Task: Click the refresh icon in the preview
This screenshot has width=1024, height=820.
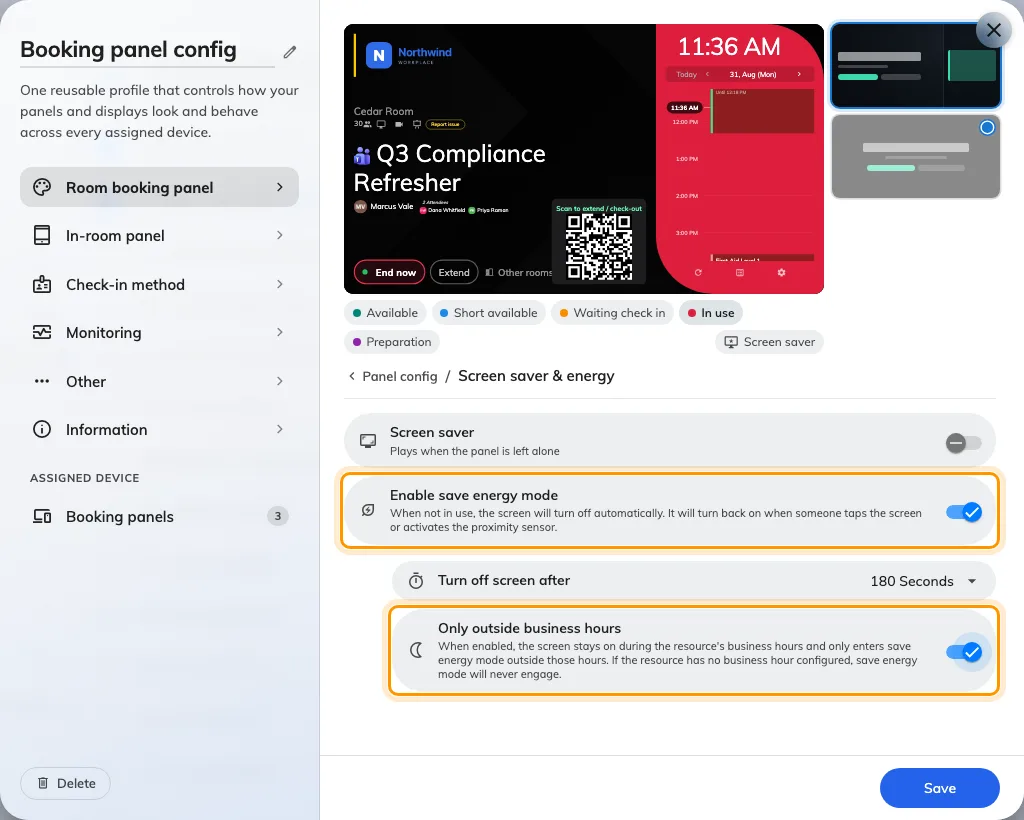Action: pyautogui.click(x=698, y=273)
